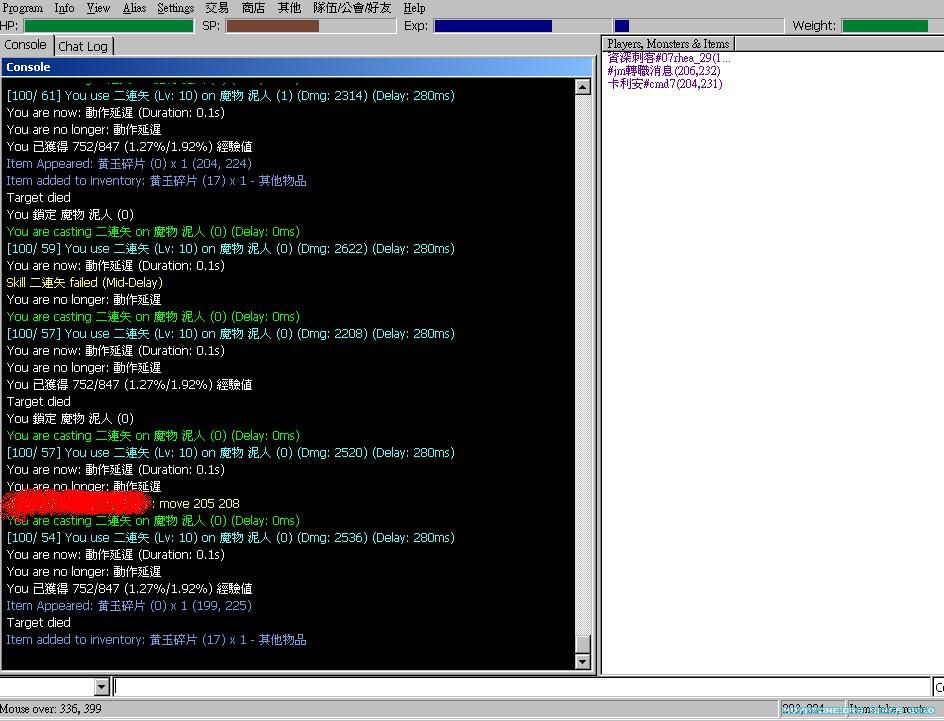This screenshot has width=944, height=721.
Task: Open the Alias menu
Action: pyautogui.click(x=134, y=8)
